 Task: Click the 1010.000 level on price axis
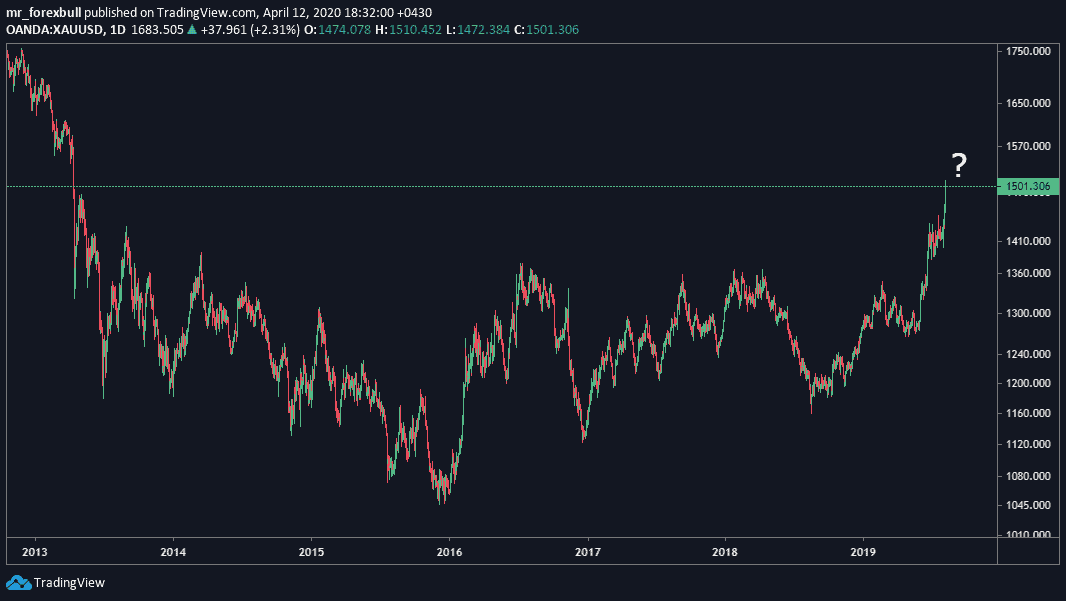click(1029, 535)
